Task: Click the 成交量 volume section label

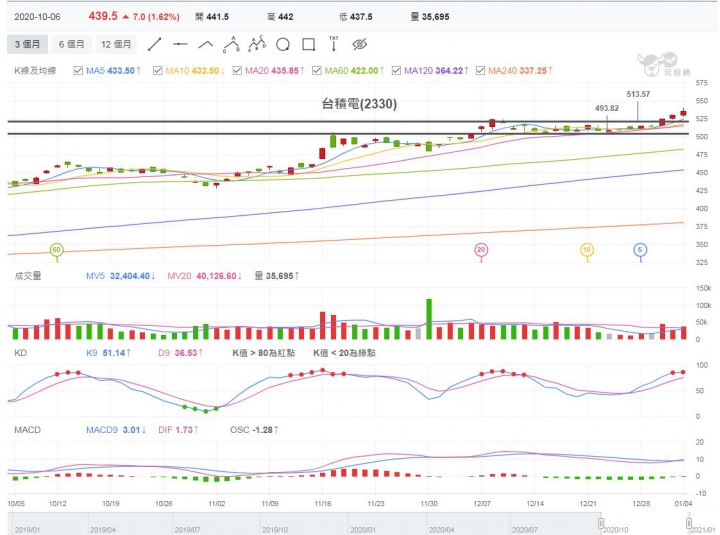Action: (x=28, y=276)
